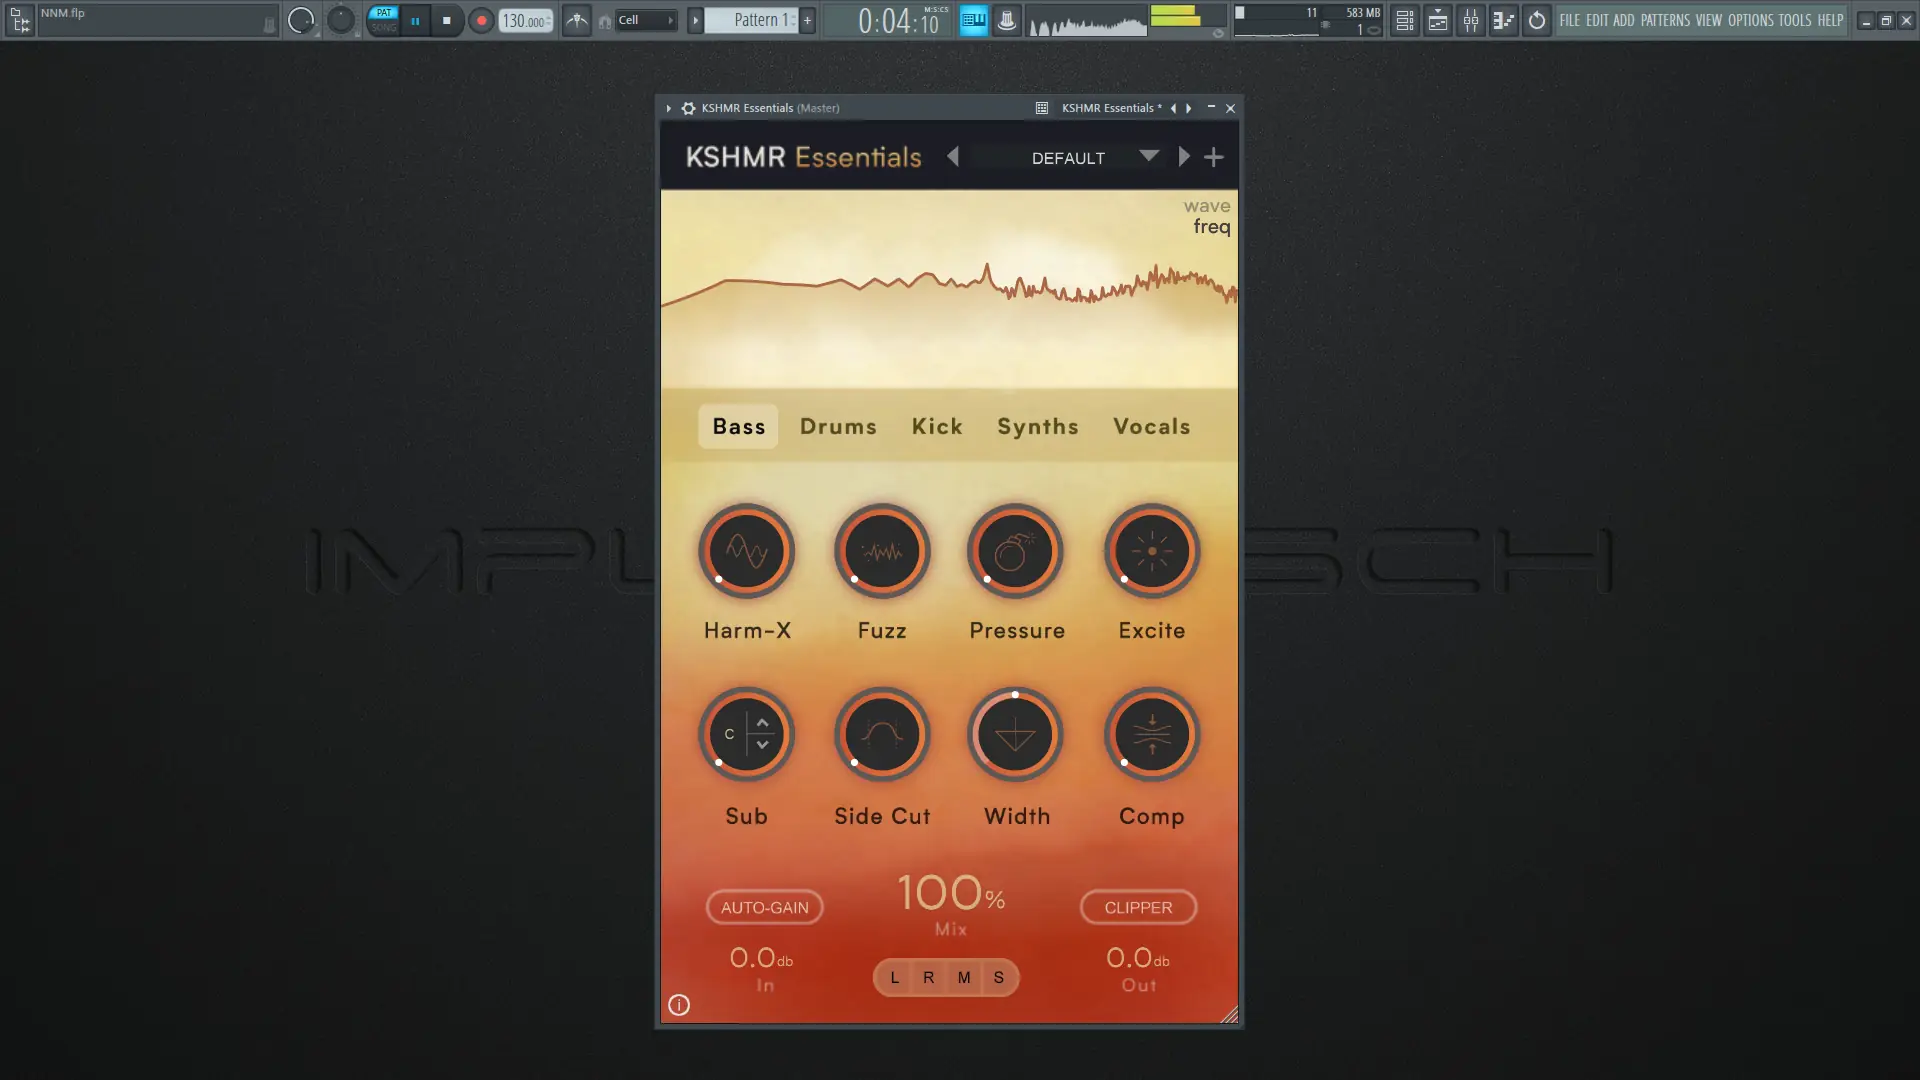This screenshot has width=1920, height=1080.
Task: Enable the CLIPPER in KSHMR Essentials
Action: (1138, 907)
